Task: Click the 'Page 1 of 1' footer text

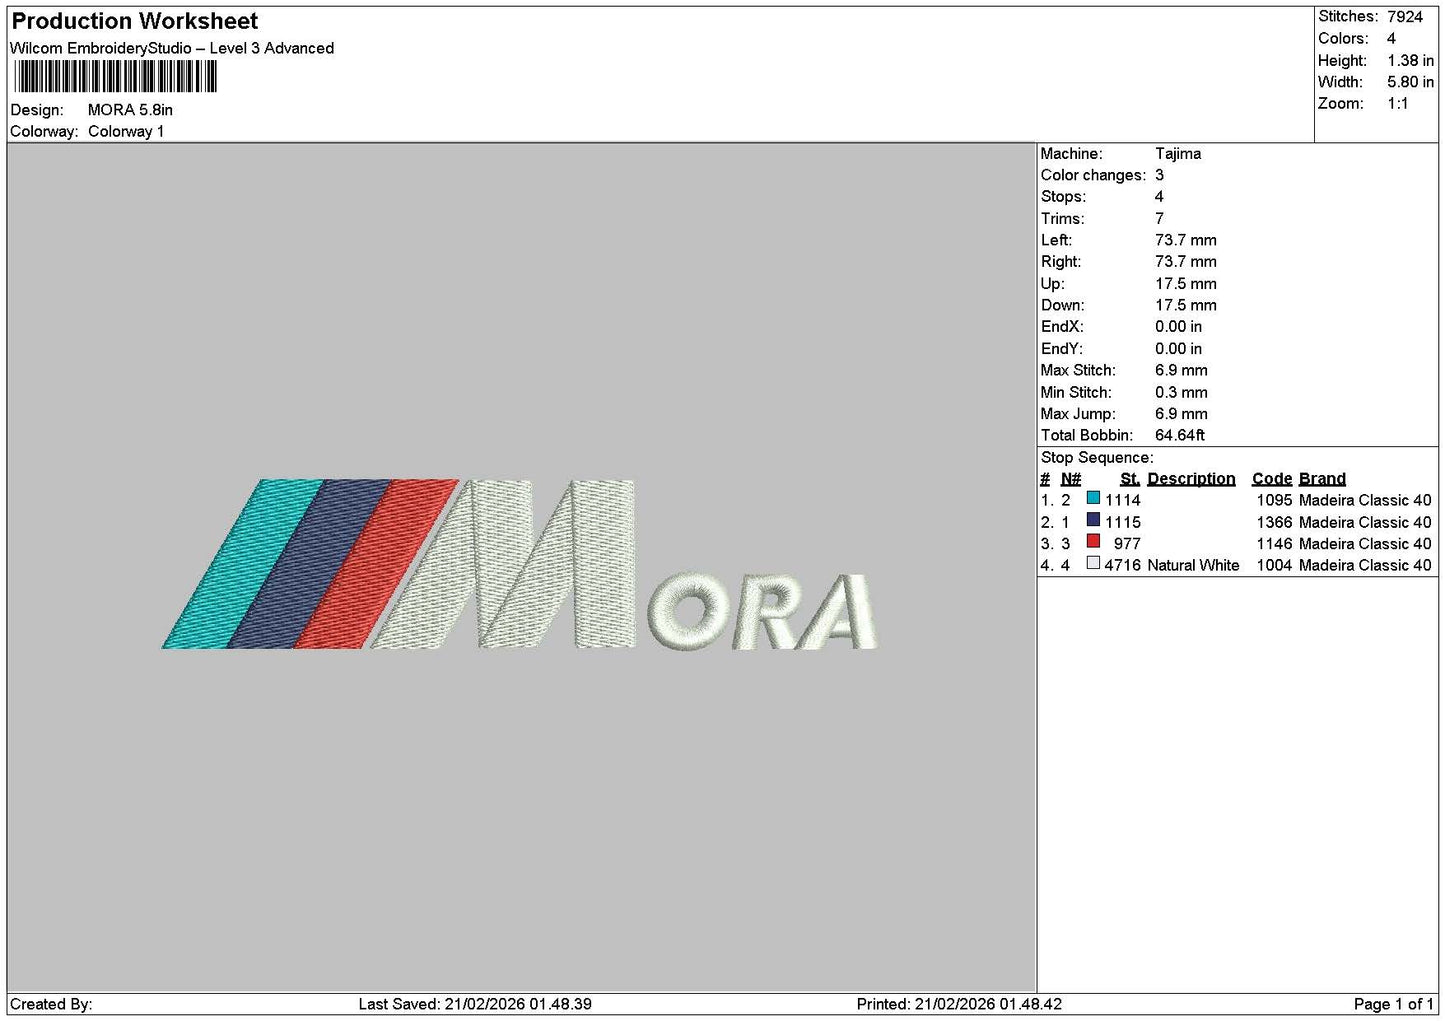Action: point(1393,1004)
